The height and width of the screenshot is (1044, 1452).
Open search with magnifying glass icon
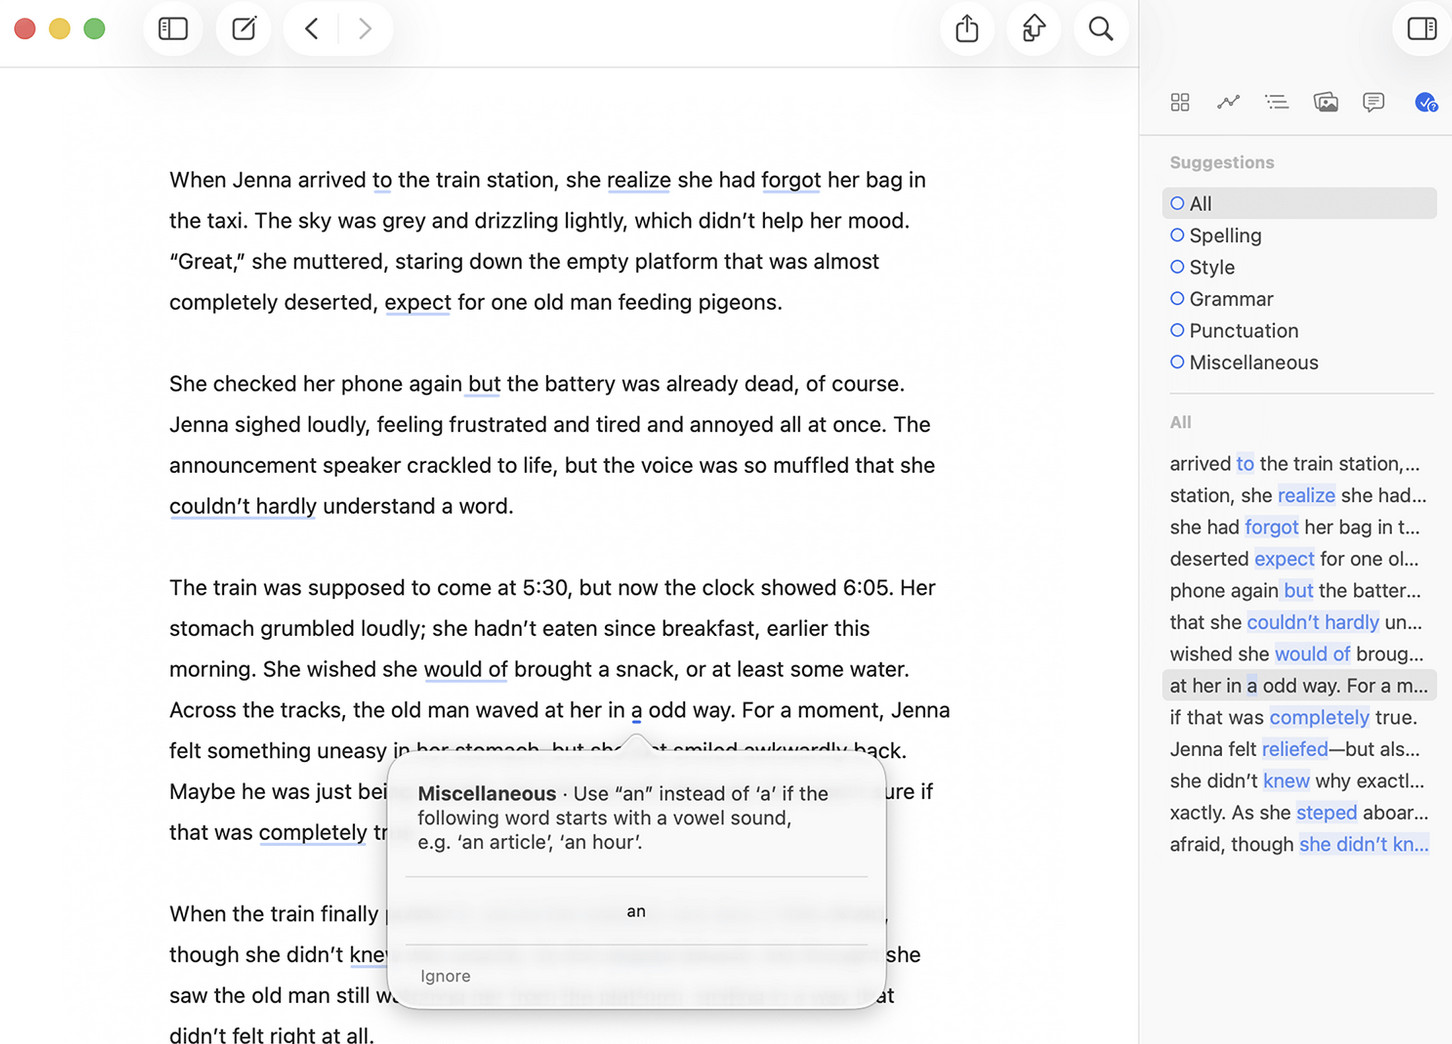point(1101,29)
